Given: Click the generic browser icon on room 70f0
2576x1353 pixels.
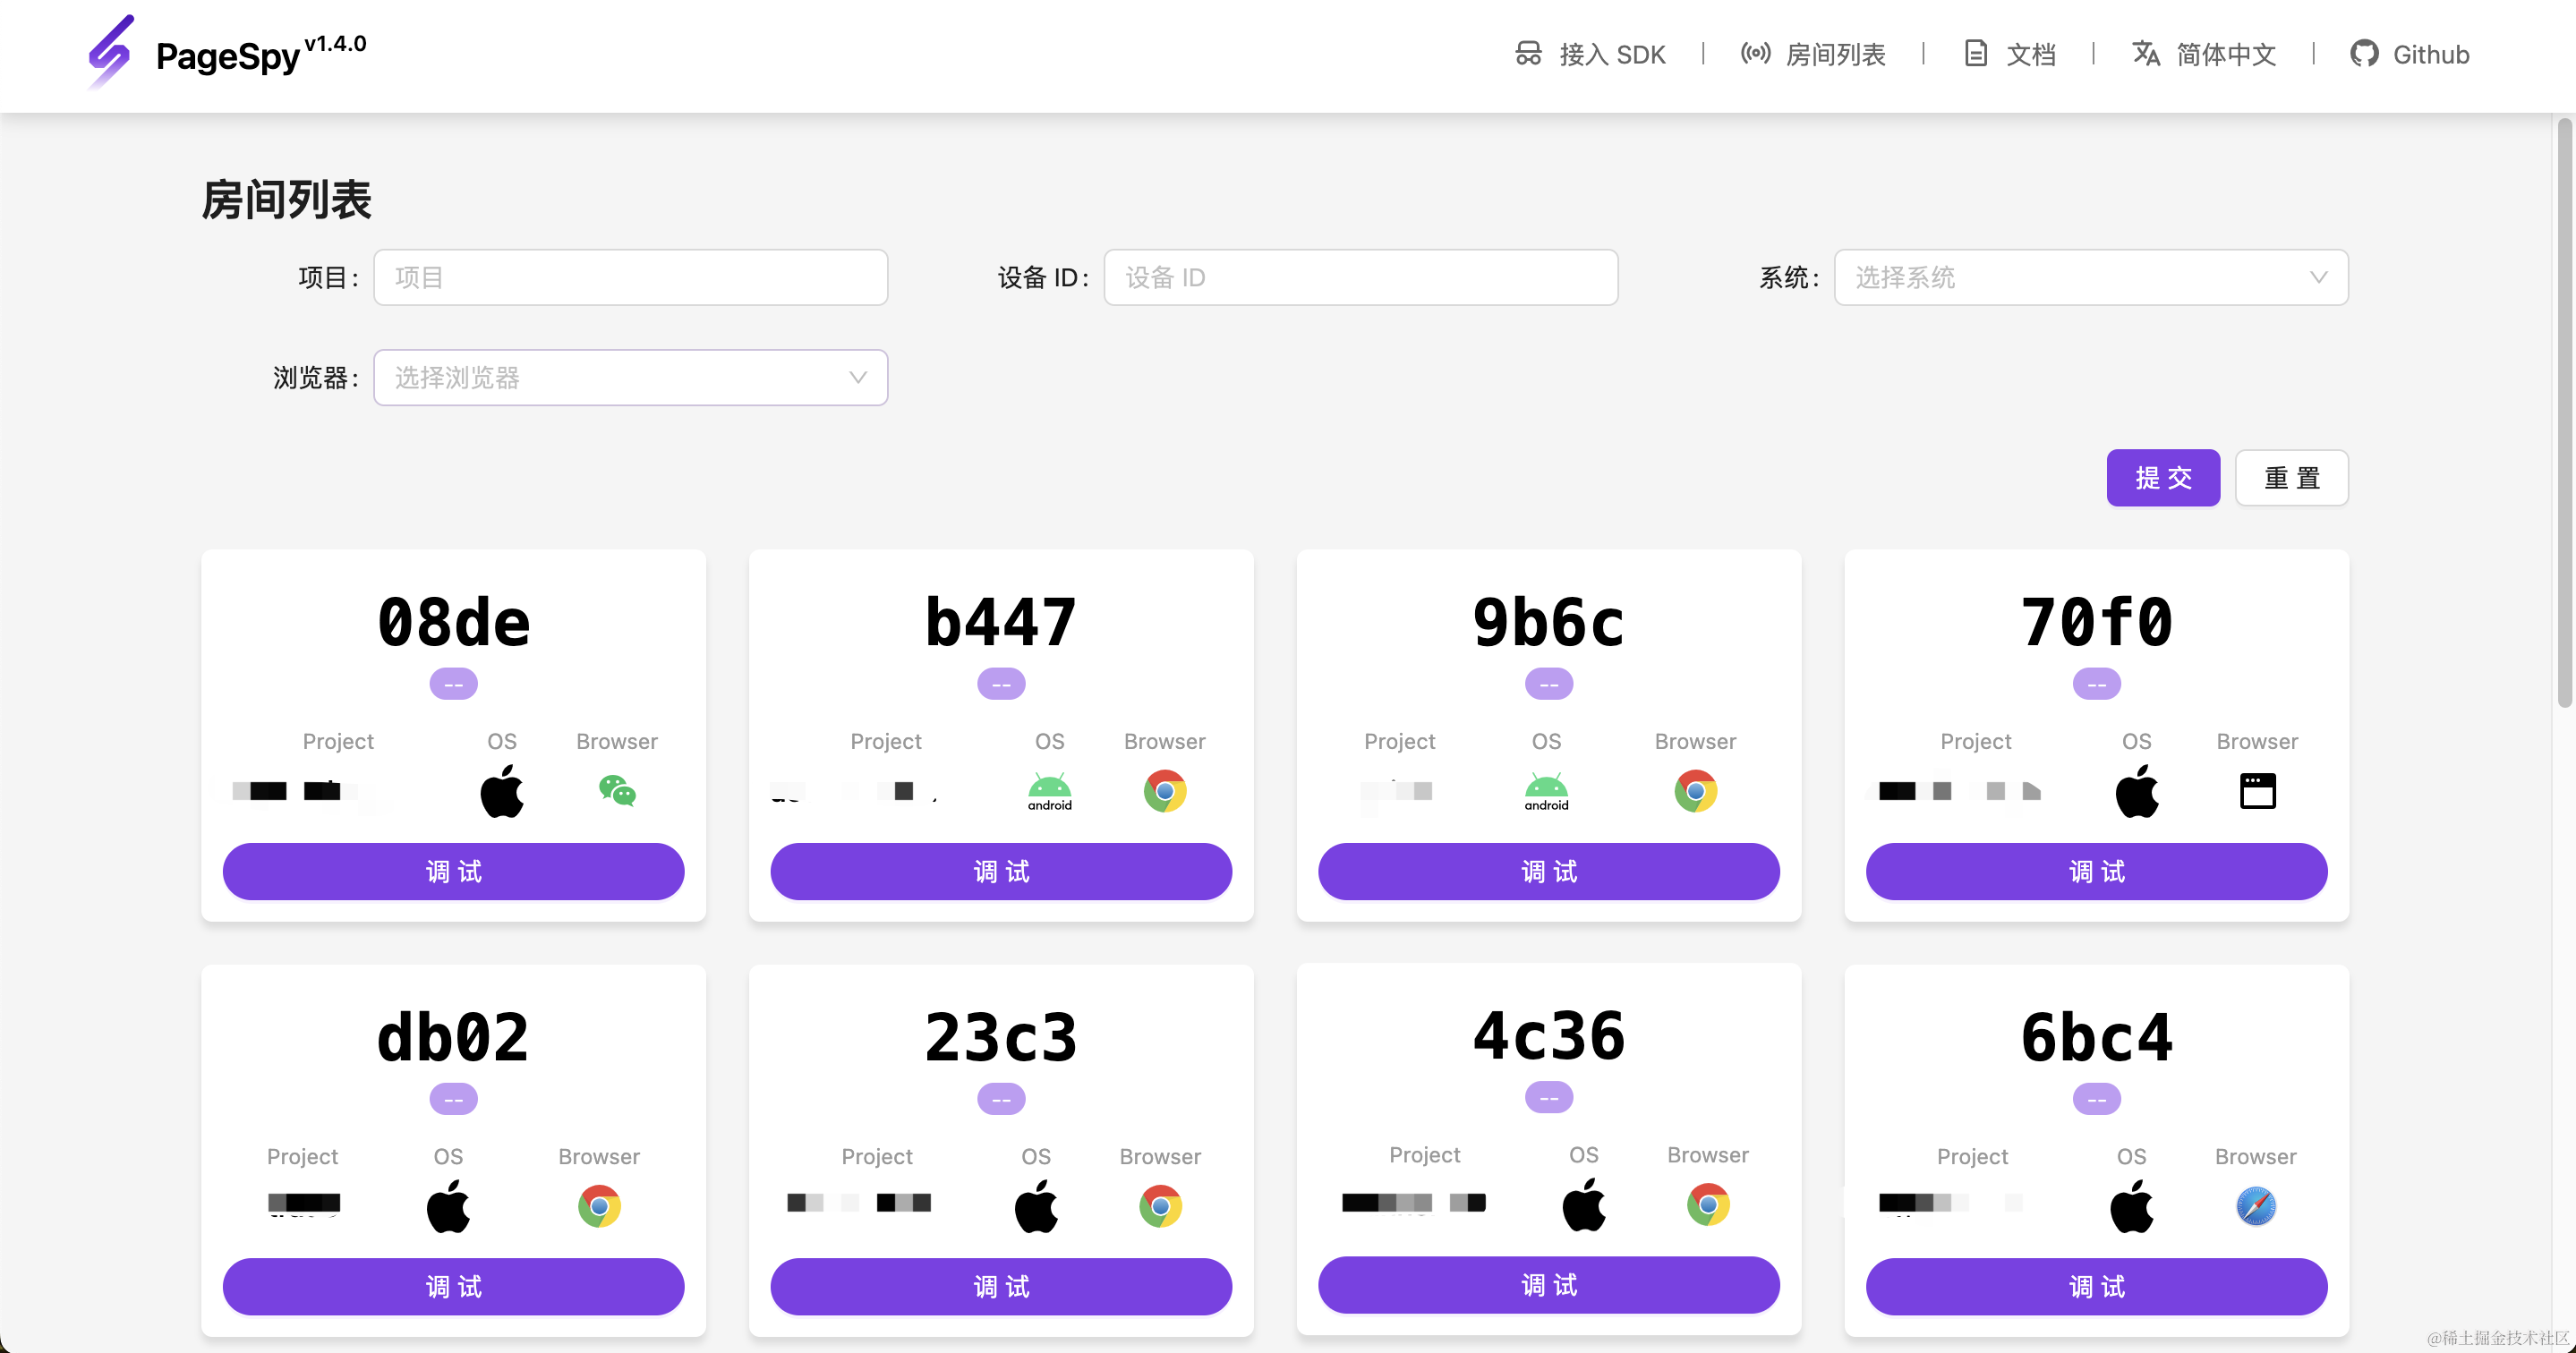Looking at the screenshot, I should click(2258, 791).
